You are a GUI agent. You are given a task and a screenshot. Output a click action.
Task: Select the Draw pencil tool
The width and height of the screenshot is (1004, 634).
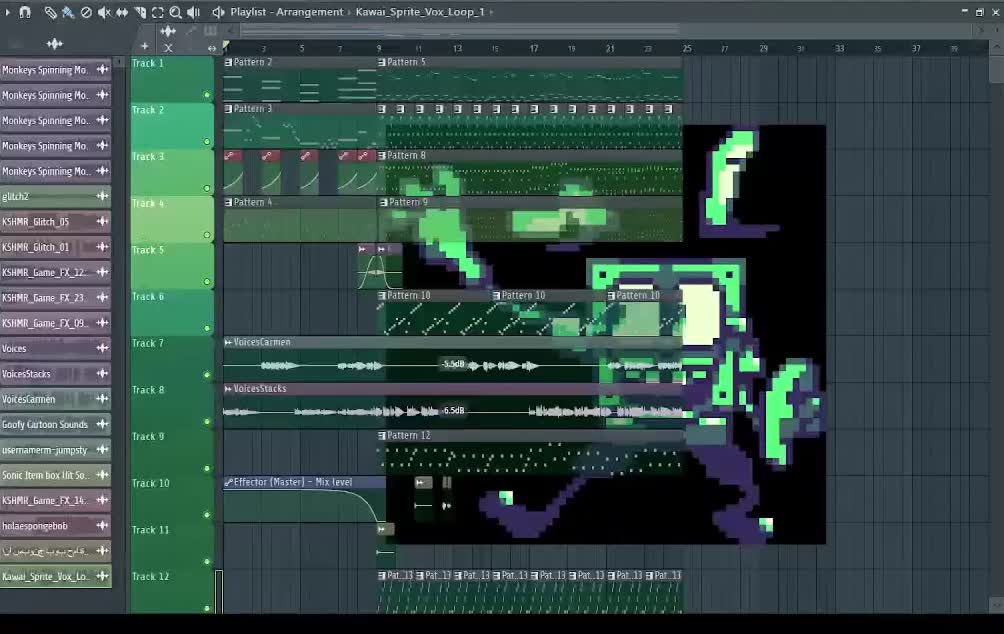pos(50,12)
